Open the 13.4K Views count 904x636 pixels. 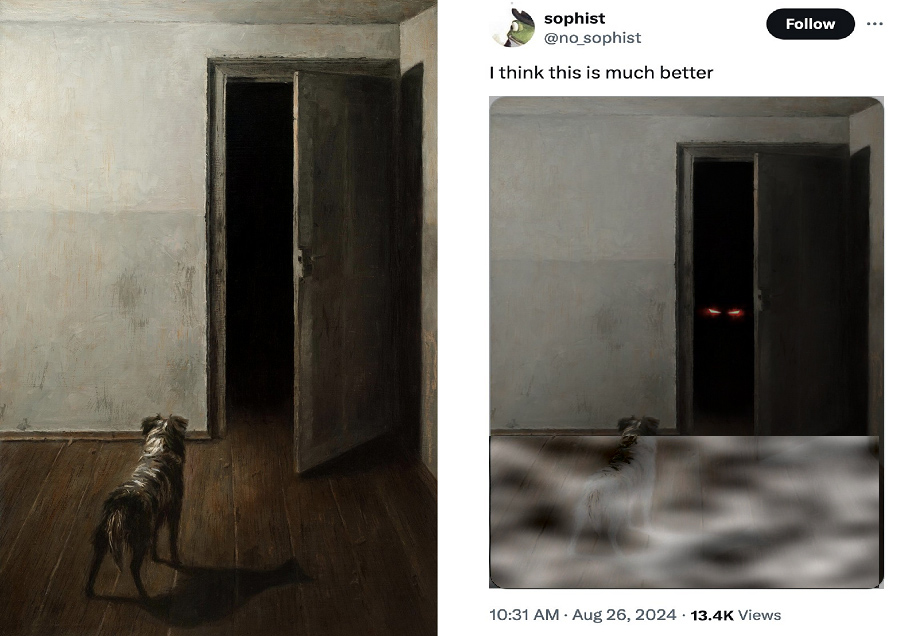click(736, 615)
